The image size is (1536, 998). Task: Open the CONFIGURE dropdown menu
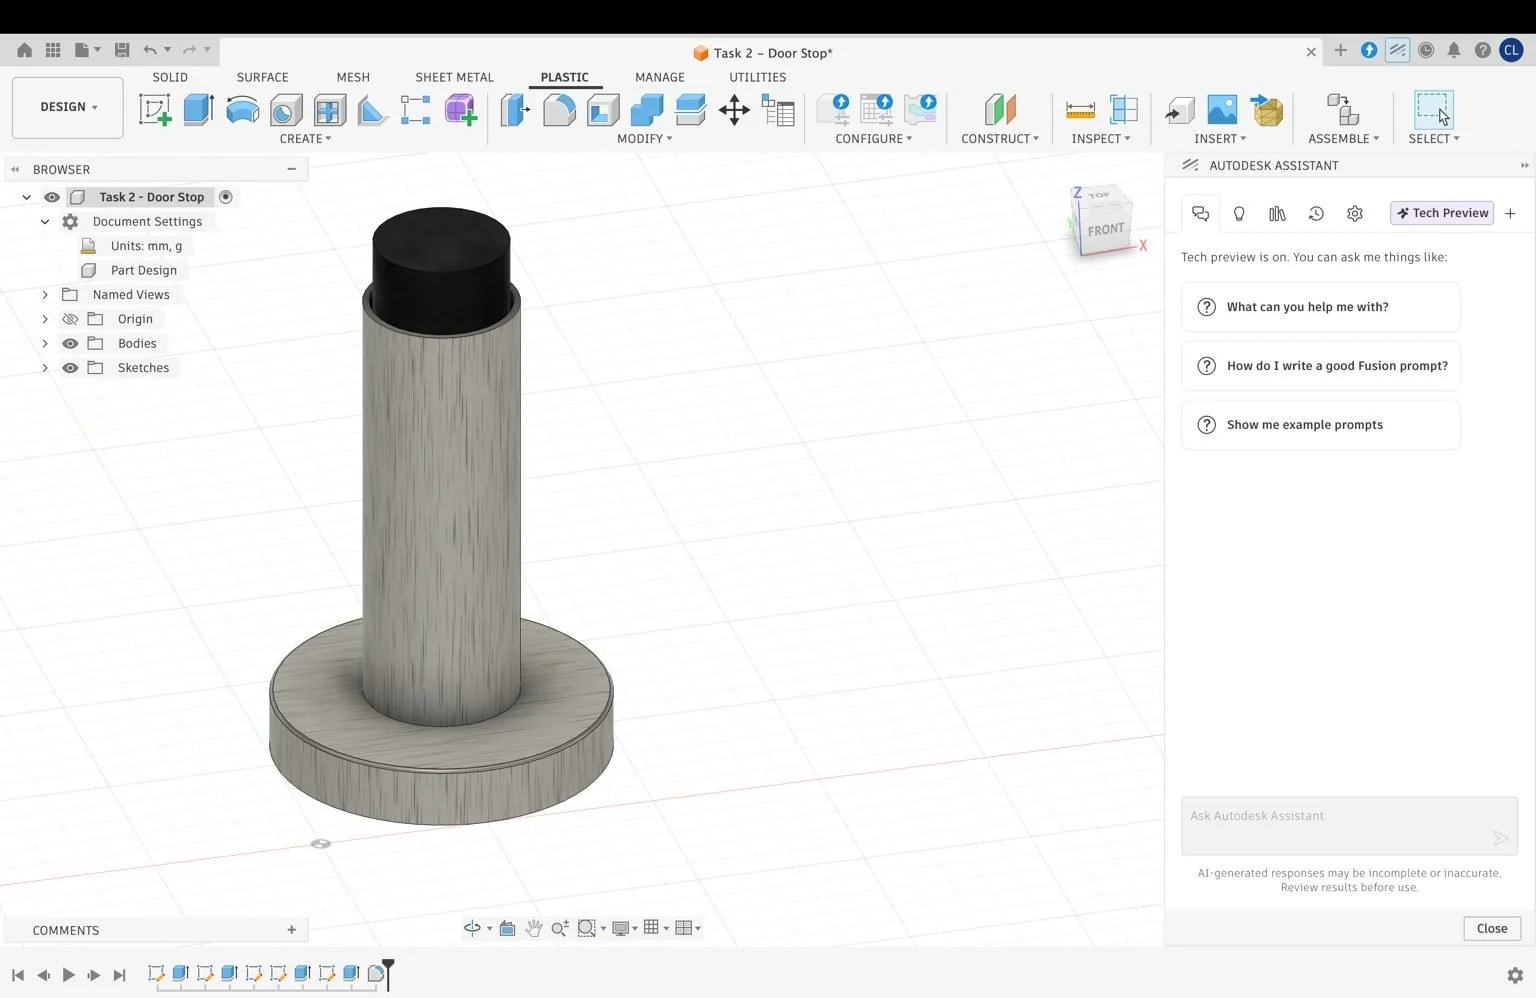873,139
